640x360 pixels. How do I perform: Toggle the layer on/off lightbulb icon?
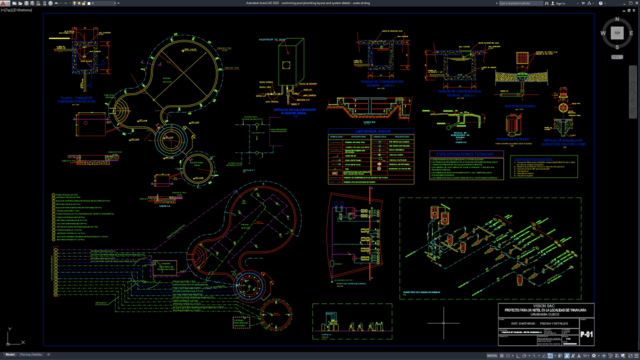74,3
